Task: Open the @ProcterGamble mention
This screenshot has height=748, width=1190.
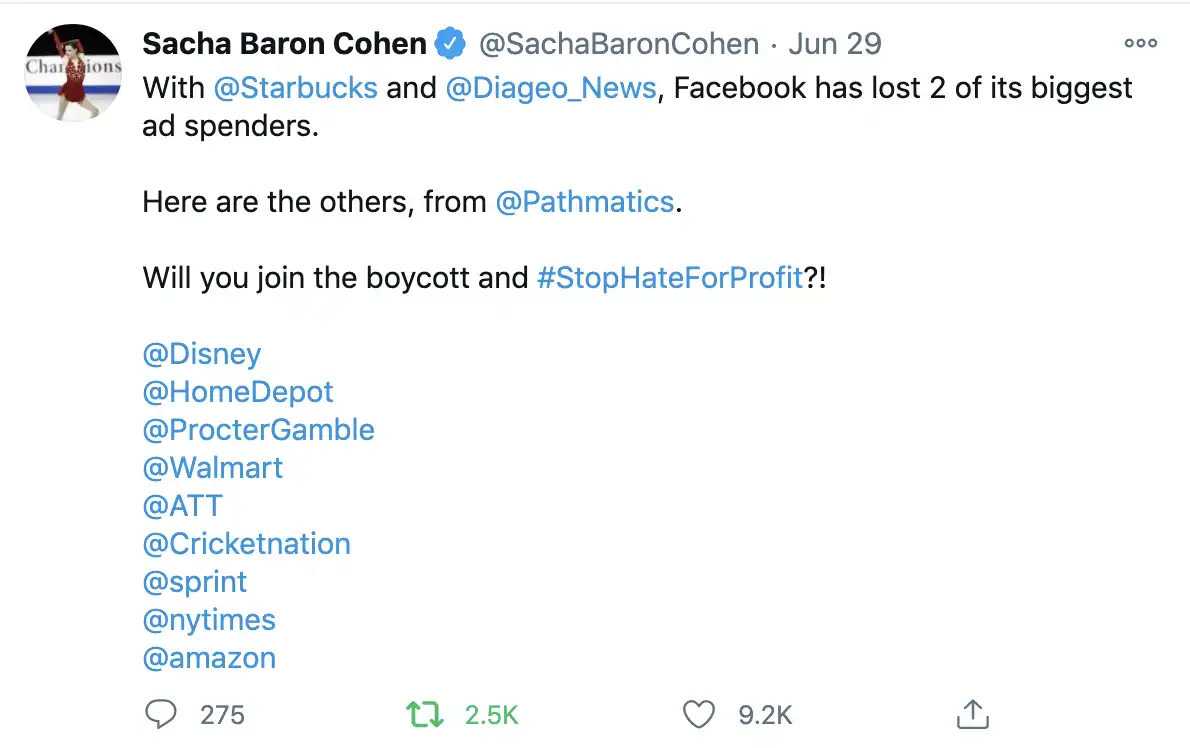Action: tap(258, 430)
